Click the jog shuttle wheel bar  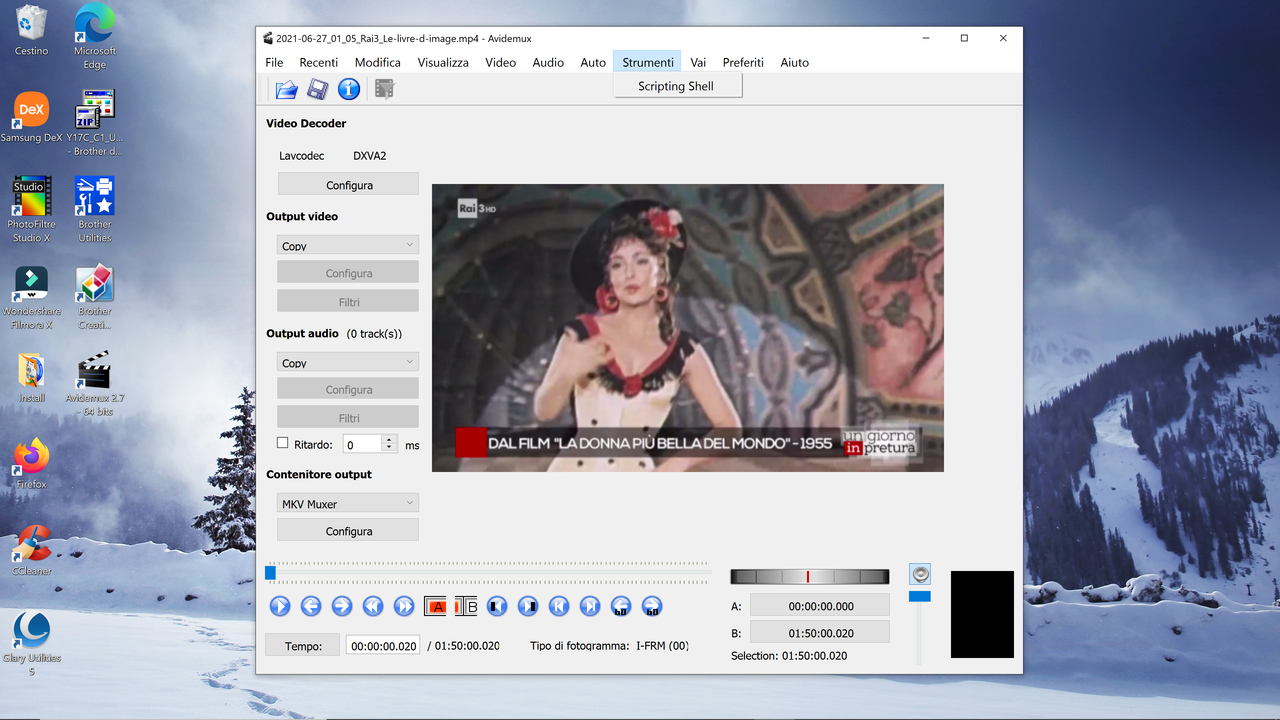809,576
